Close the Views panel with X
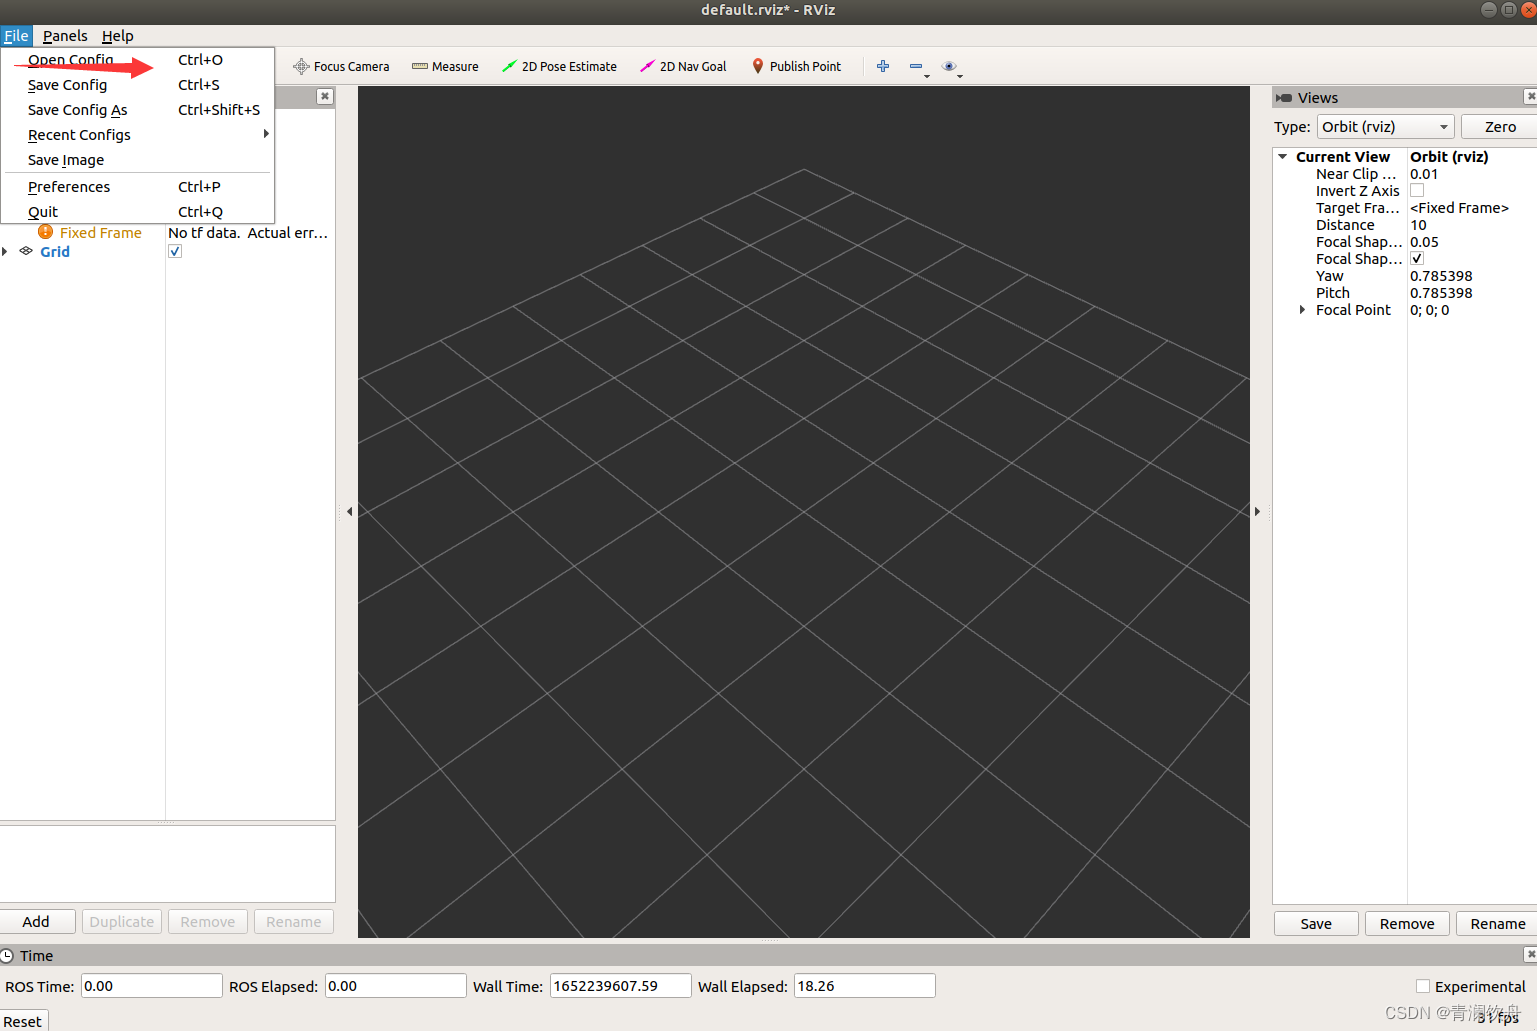The image size is (1537, 1031). (x=1530, y=96)
